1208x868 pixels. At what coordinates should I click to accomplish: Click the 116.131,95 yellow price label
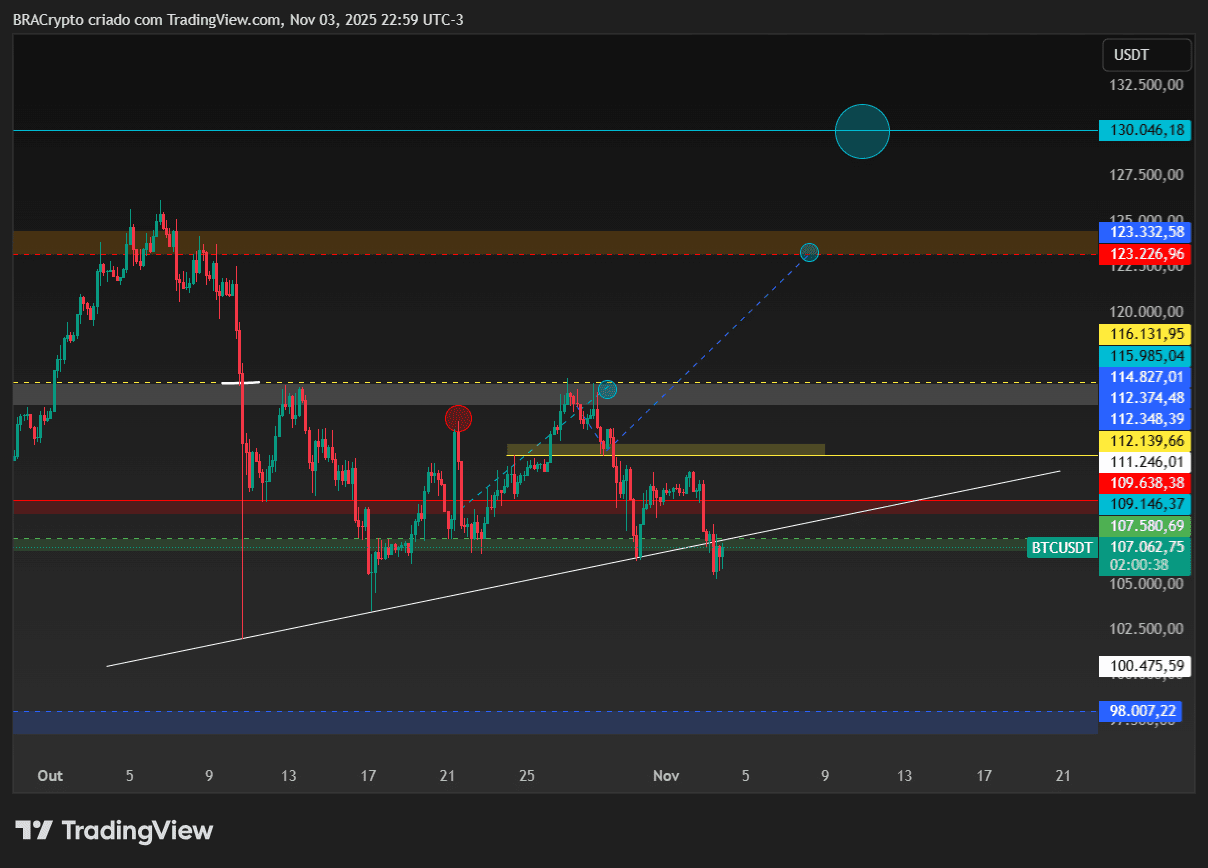[x=1145, y=333]
